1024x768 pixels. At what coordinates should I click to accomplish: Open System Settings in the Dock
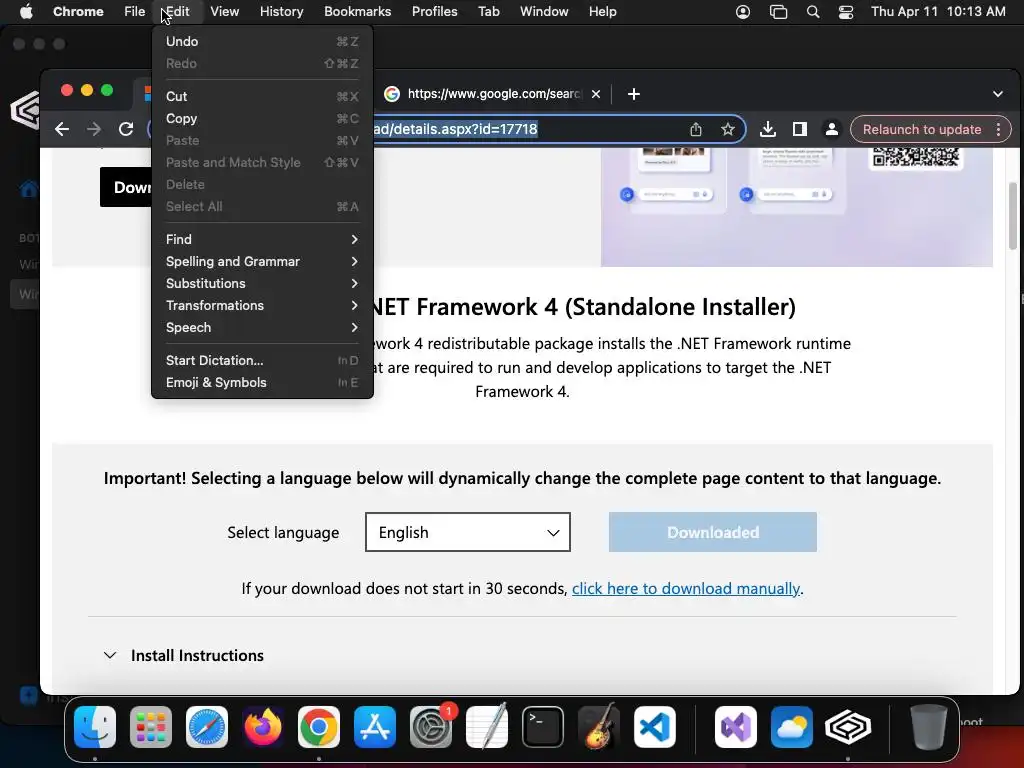(431, 727)
